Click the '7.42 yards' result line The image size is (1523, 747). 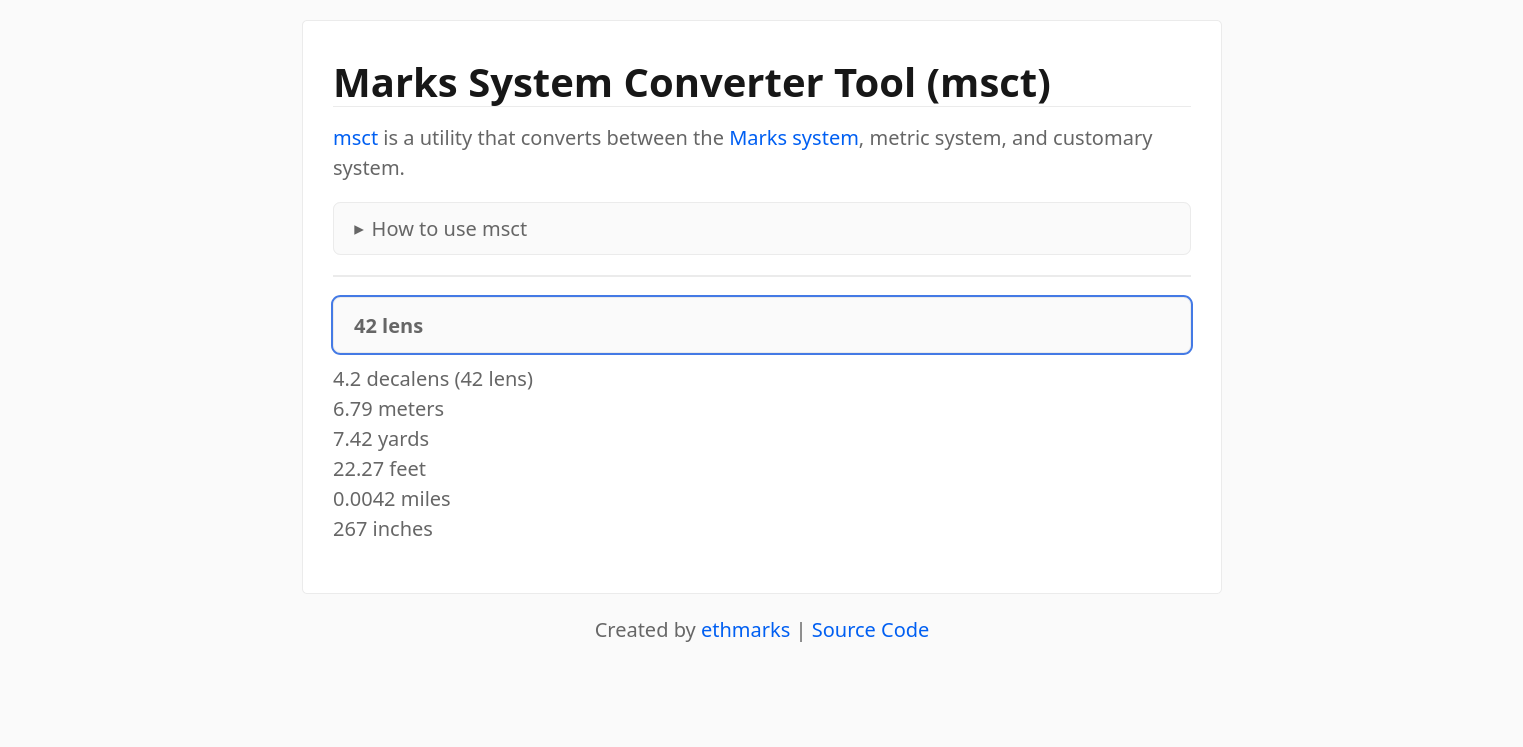(381, 439)
